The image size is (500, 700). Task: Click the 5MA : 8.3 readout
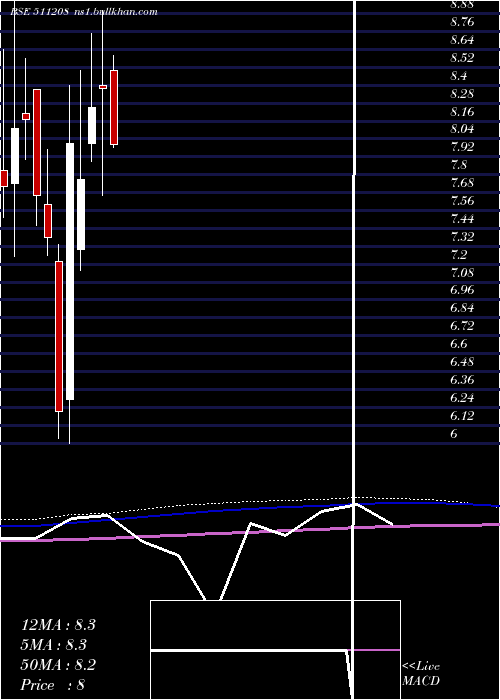tap(54, 645)
